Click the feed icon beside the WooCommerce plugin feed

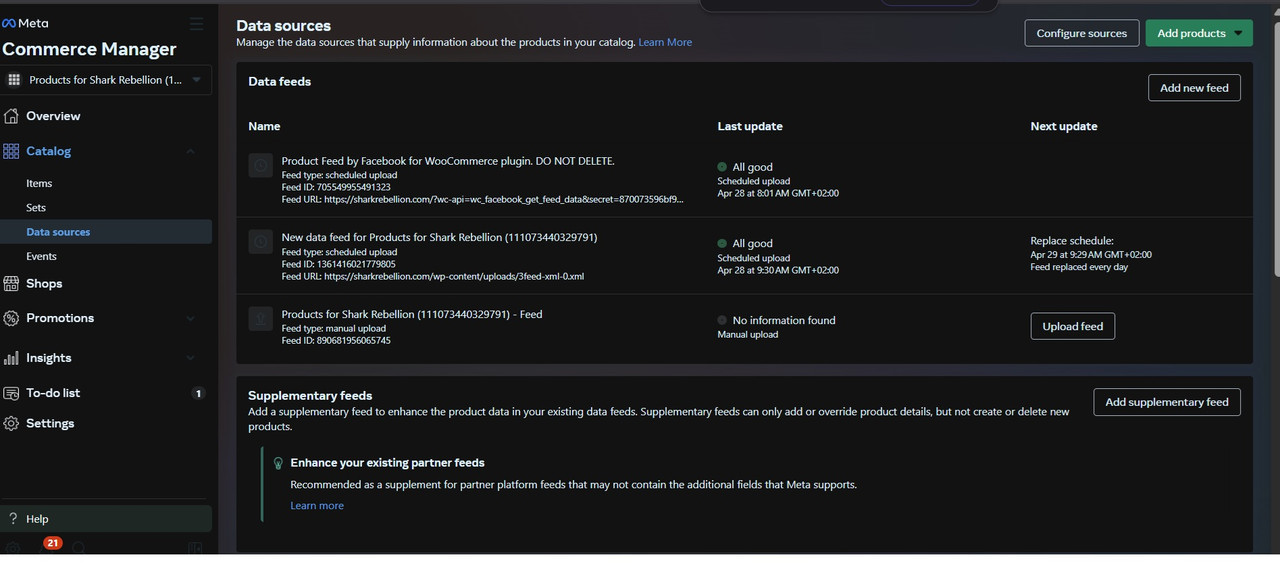tap(260, 166)
